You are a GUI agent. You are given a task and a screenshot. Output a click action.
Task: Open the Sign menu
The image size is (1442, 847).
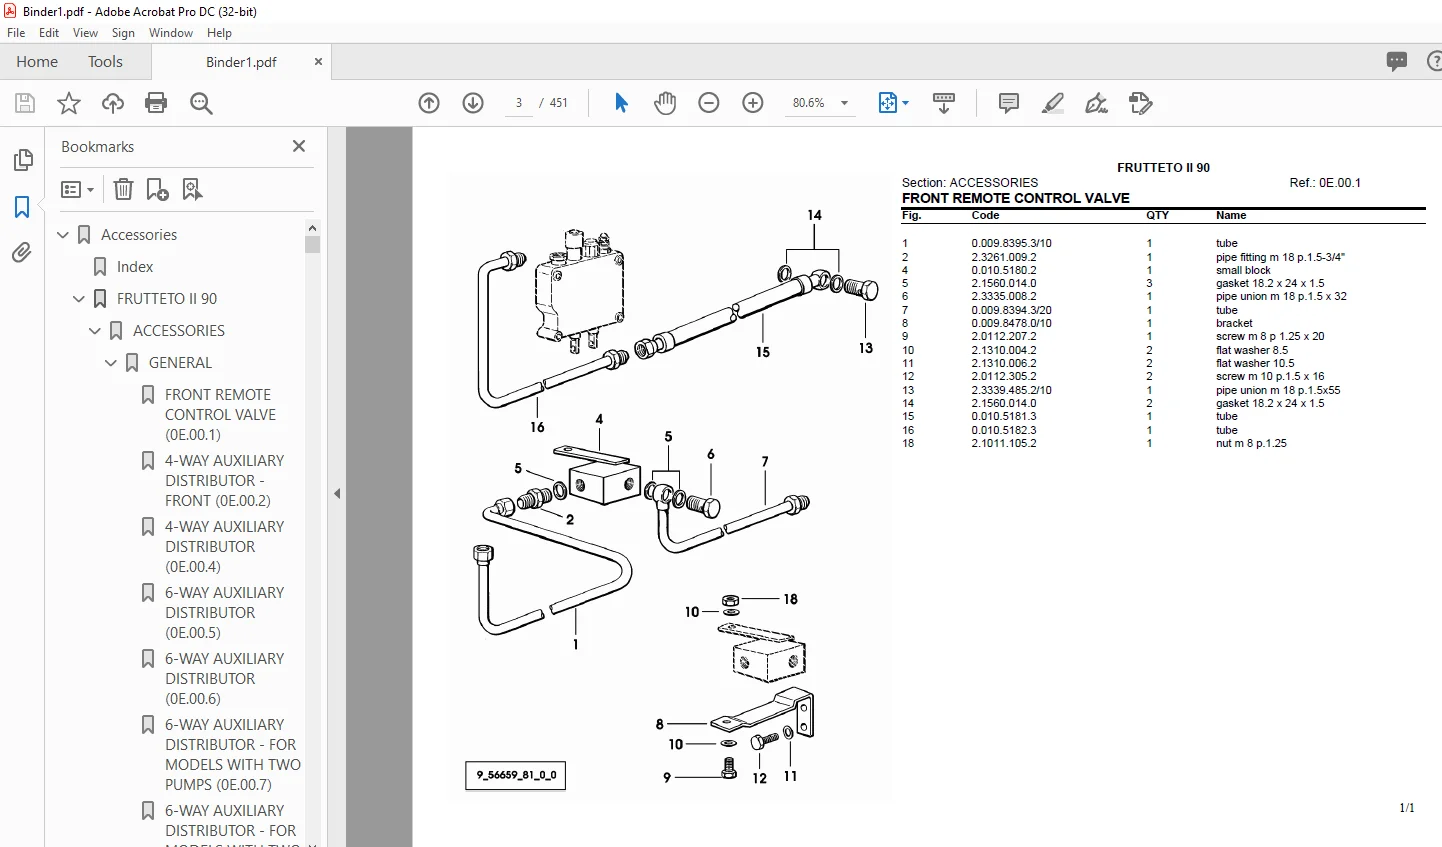click(x=123, y=33)
